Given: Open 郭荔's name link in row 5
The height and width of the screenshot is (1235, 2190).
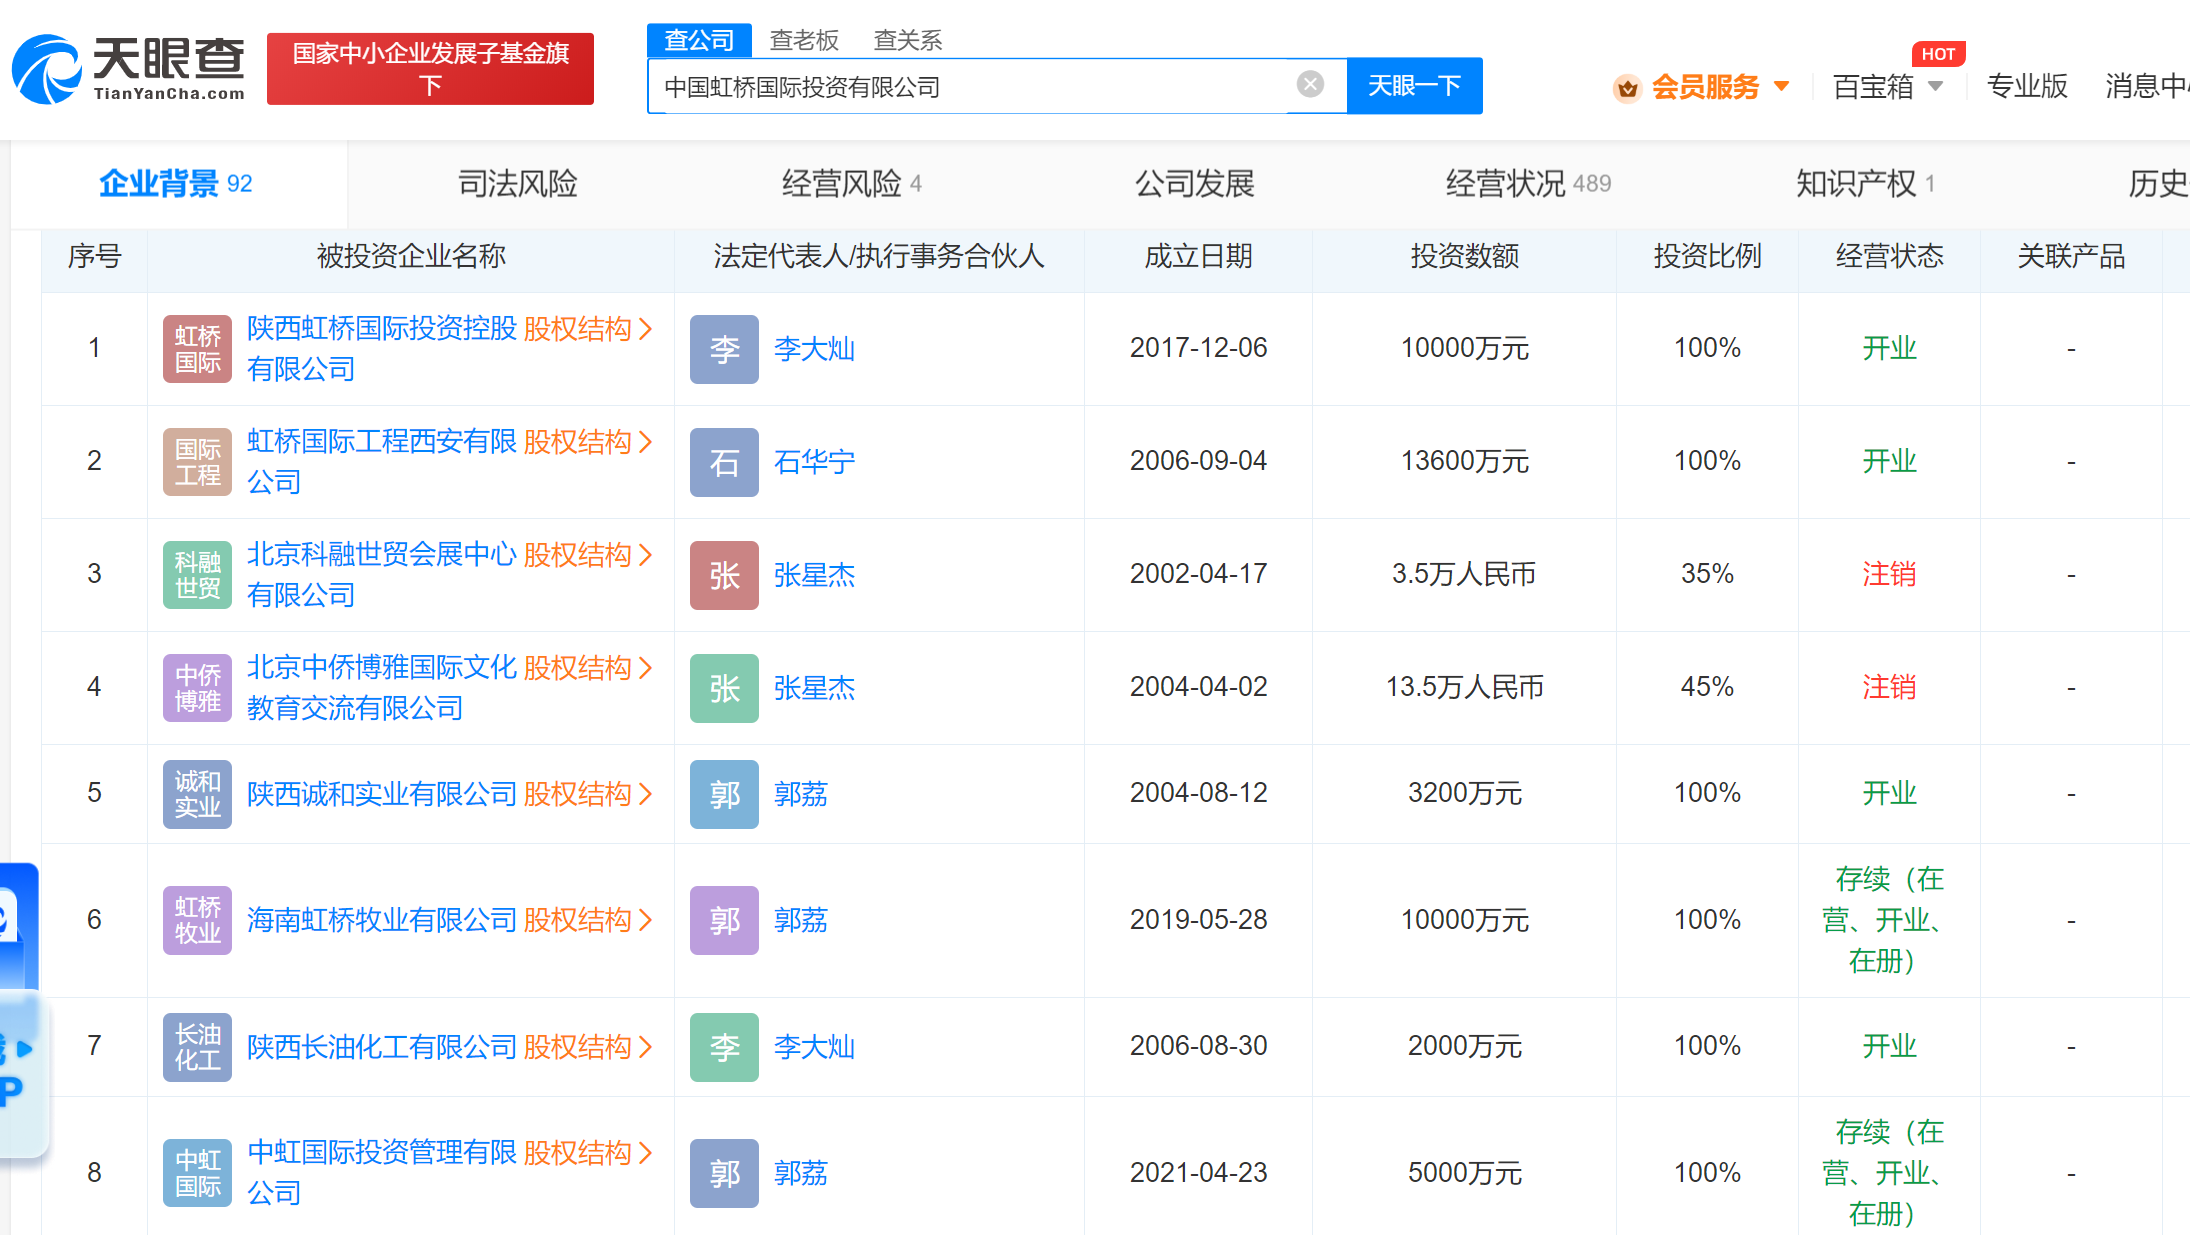Looking at the screenshot, I should (x=801, y=794).
